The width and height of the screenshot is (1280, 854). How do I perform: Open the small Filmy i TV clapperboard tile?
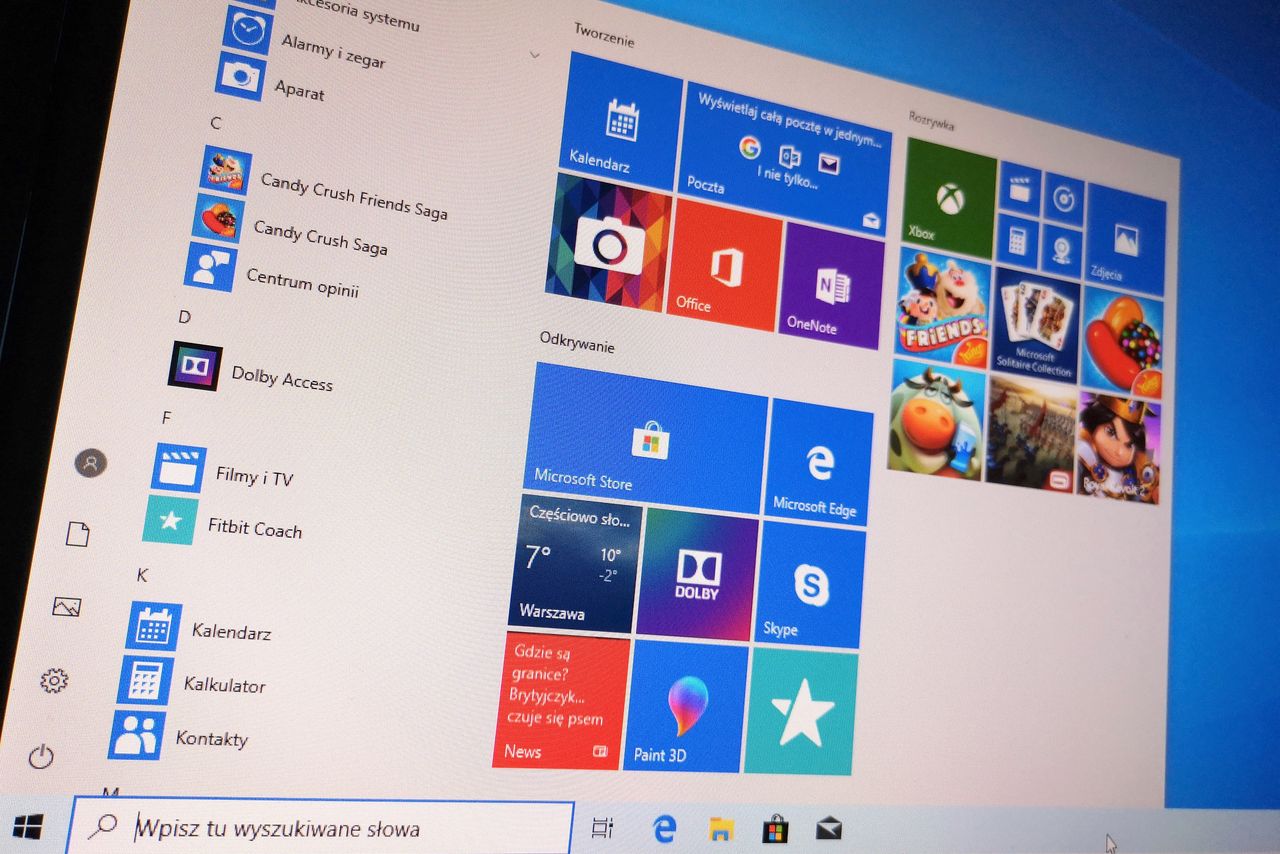pos(1020,189)
